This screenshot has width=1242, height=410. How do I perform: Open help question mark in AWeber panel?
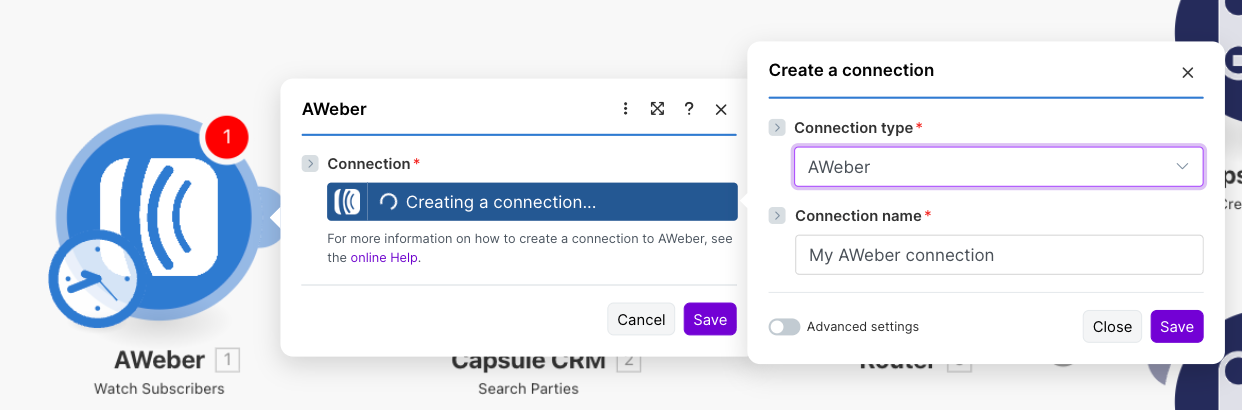[689, 109]
